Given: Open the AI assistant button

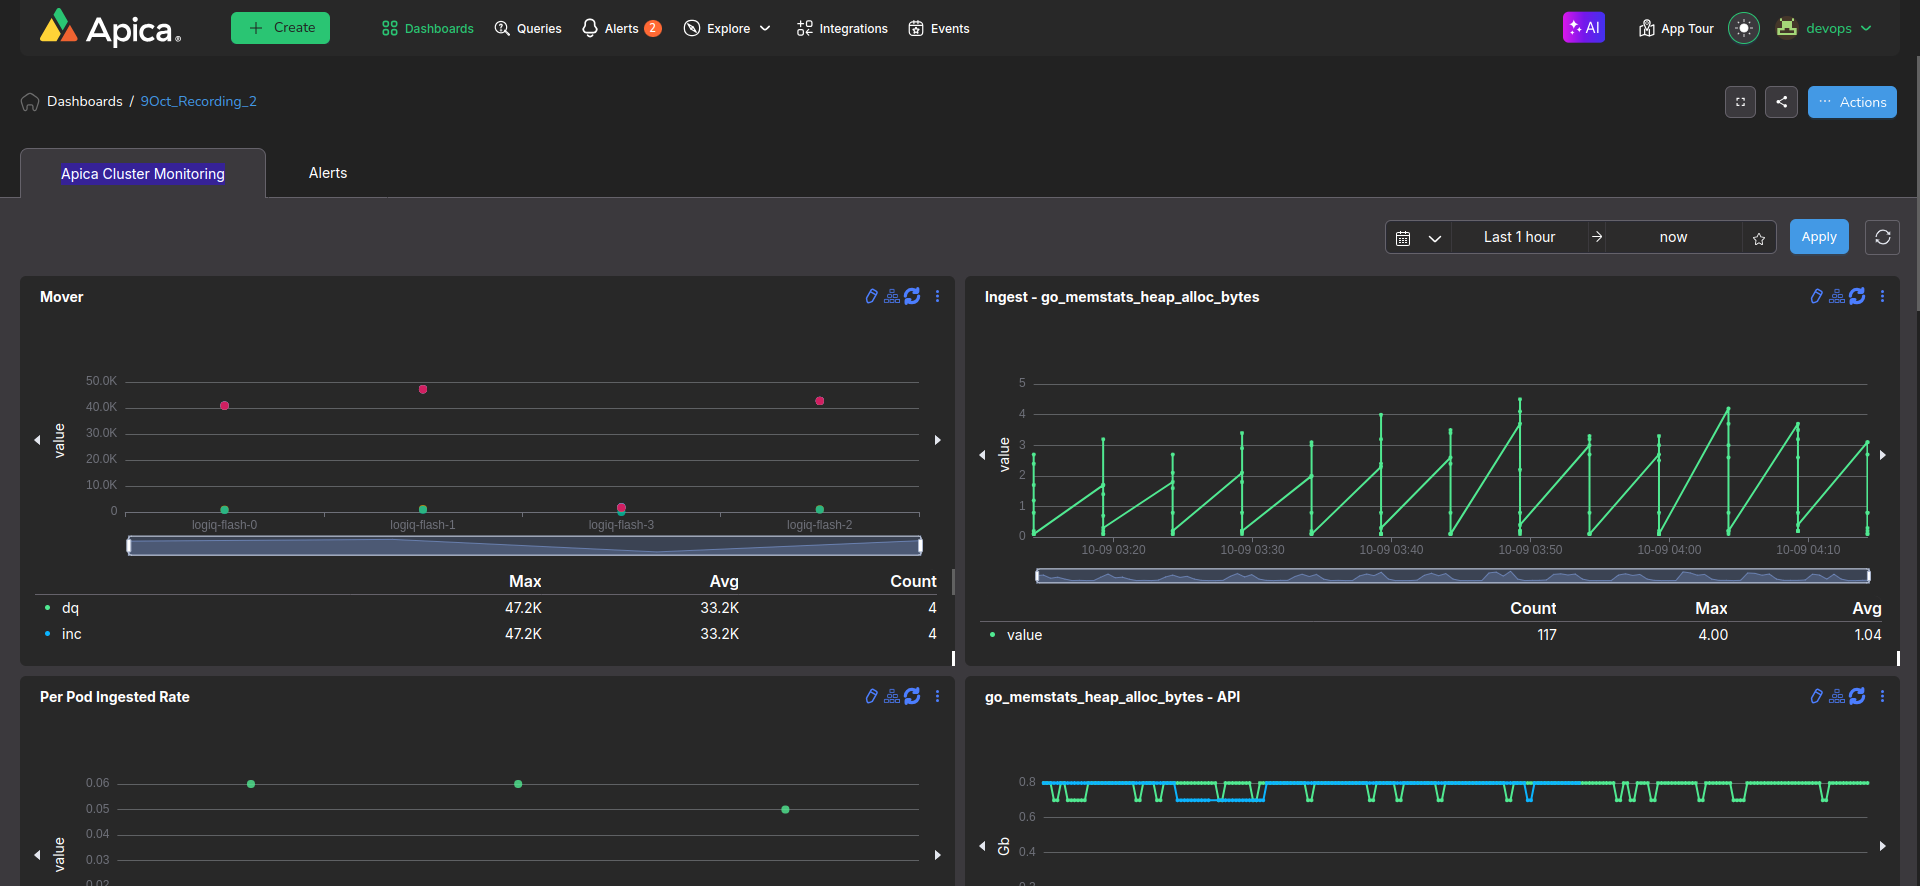Looking at the screenshot, I should [1583, 28].
